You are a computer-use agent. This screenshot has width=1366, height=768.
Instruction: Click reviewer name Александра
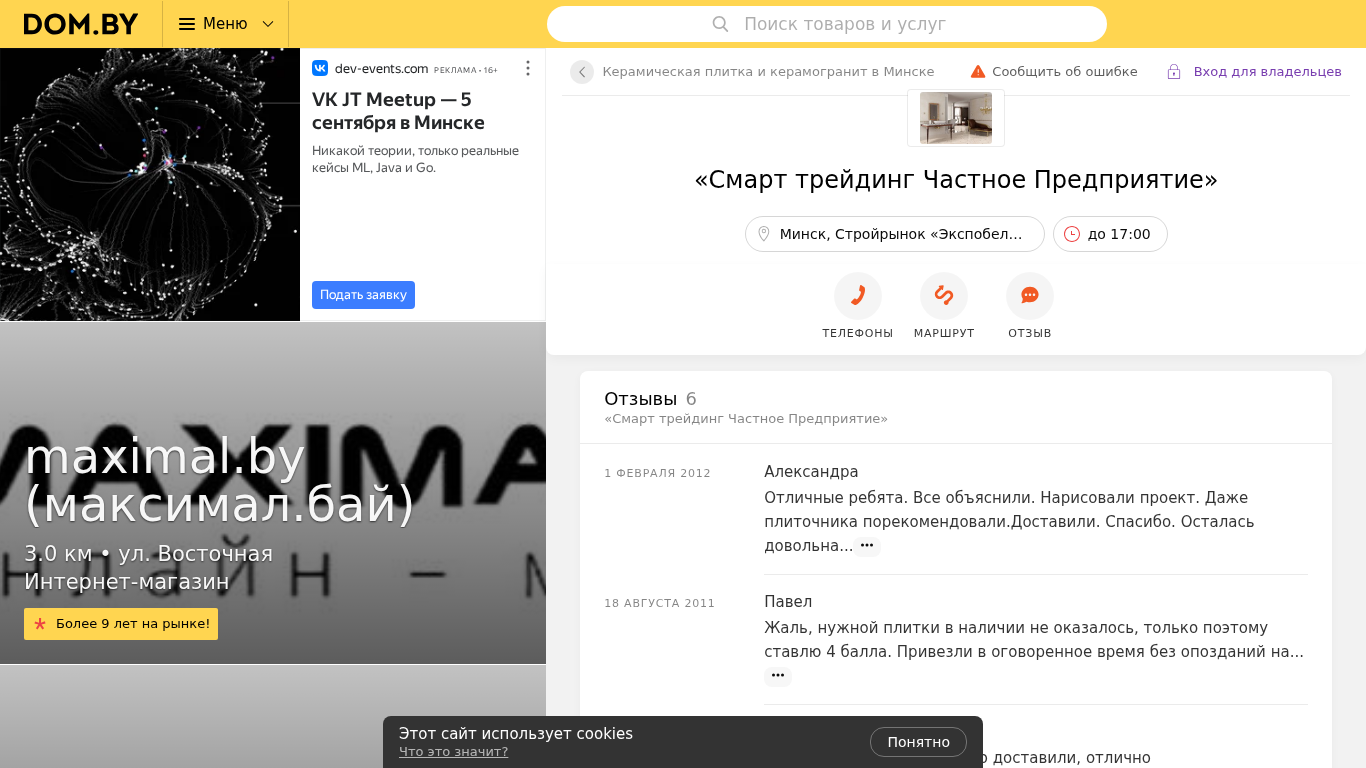[x=811, y=472]
